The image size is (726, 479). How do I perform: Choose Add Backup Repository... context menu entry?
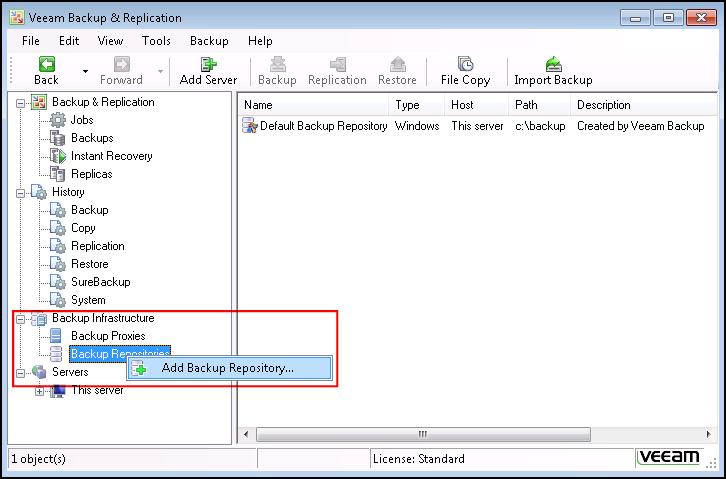click(x=230, y=368)
